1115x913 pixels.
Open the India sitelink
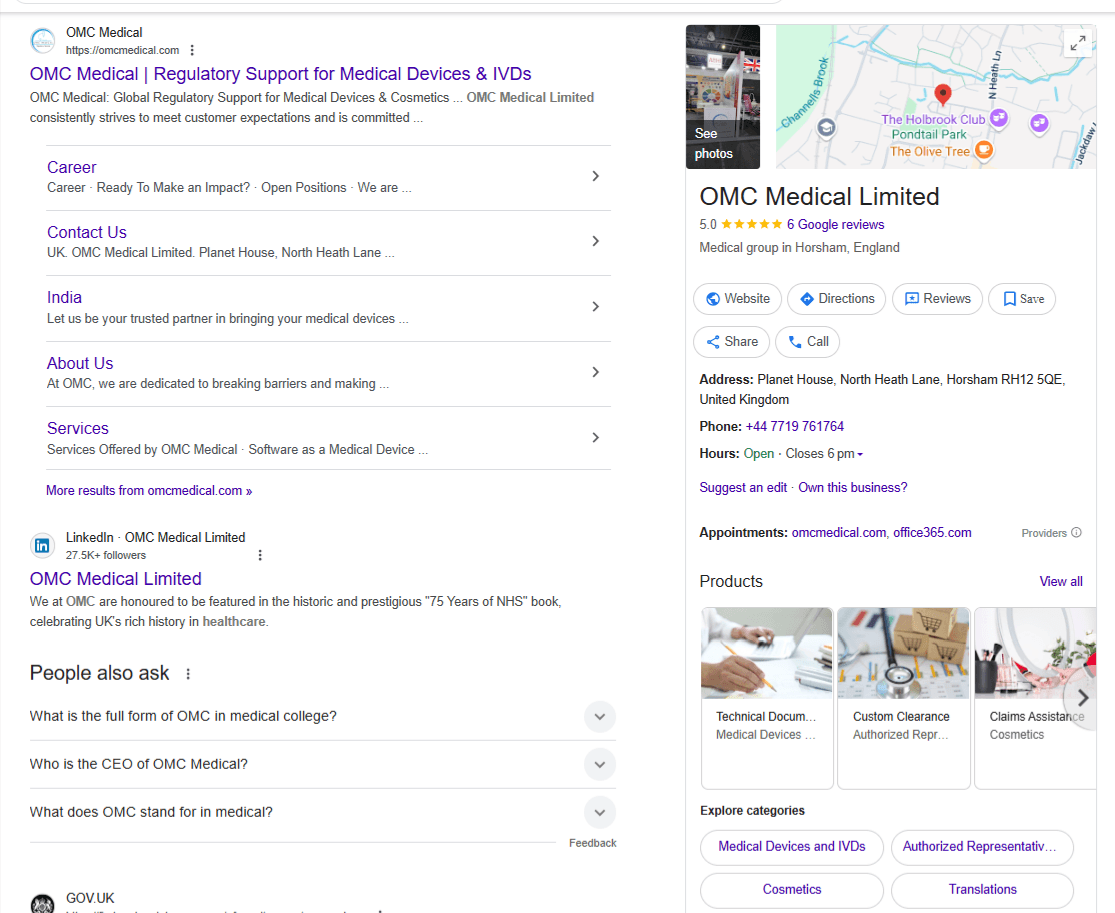point(64,298)
